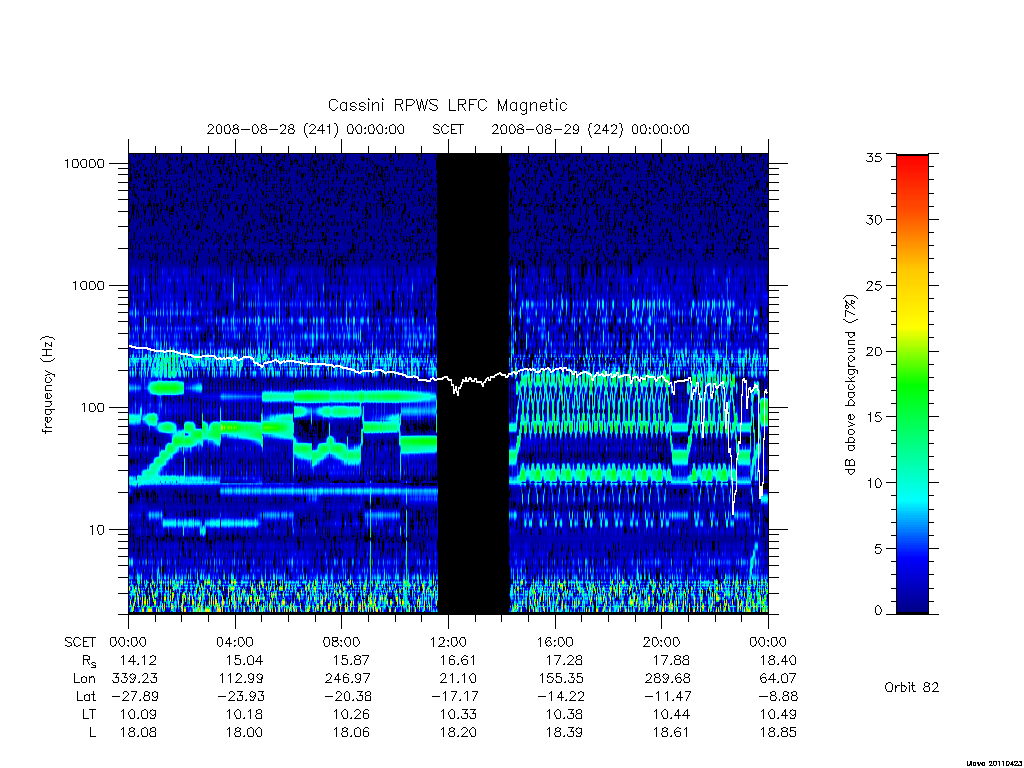
Task: Click the 'dB above background (7%)' label
Action: click(850, 385)
